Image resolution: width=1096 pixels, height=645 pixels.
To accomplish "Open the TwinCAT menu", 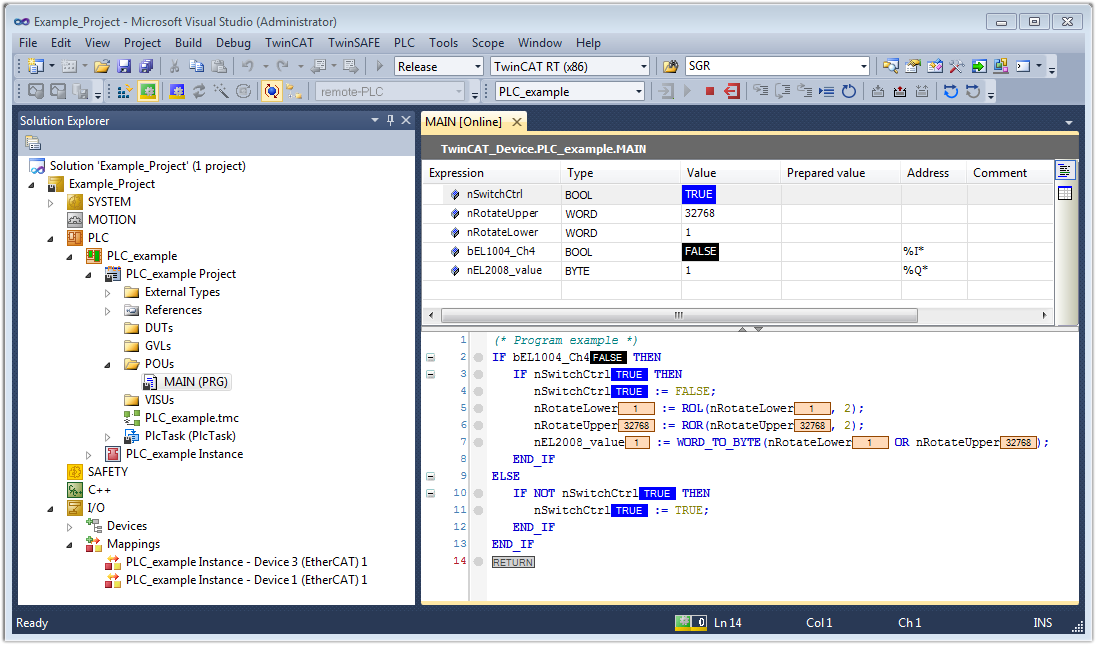I will (x=289, y=43).
